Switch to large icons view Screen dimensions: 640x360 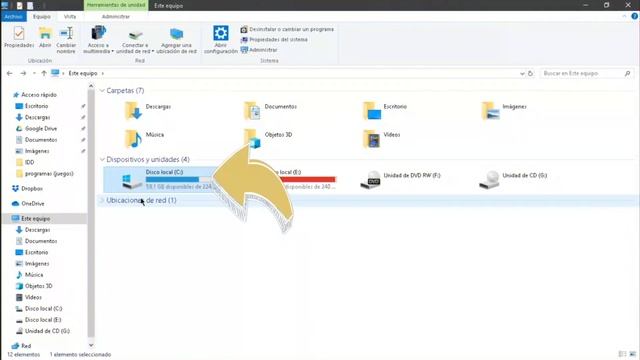click(x=633, y=354)
